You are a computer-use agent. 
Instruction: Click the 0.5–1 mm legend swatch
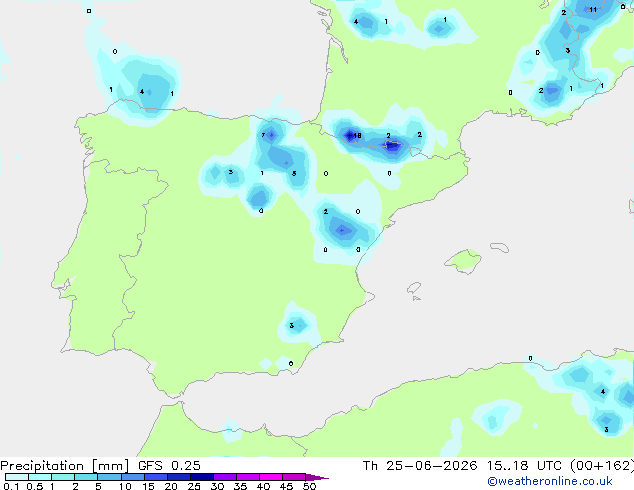[x=40, y=477]
